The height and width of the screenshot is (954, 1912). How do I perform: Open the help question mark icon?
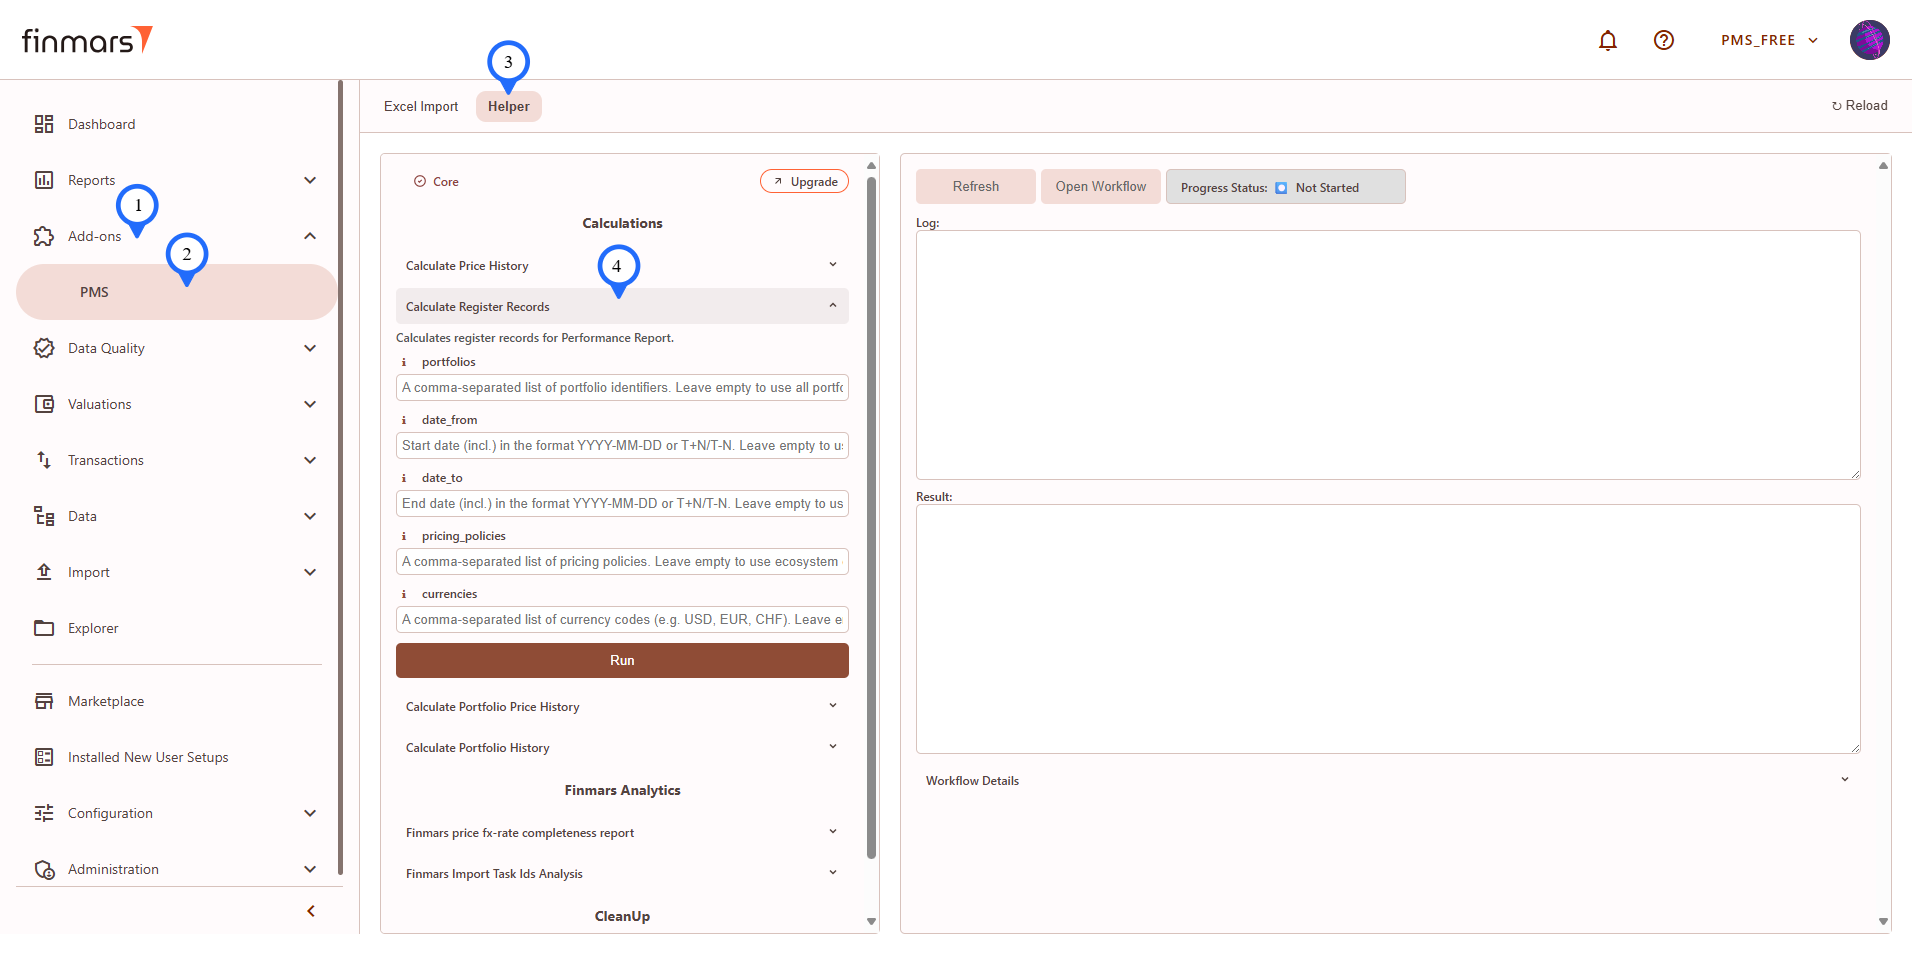pos(1663,40)
